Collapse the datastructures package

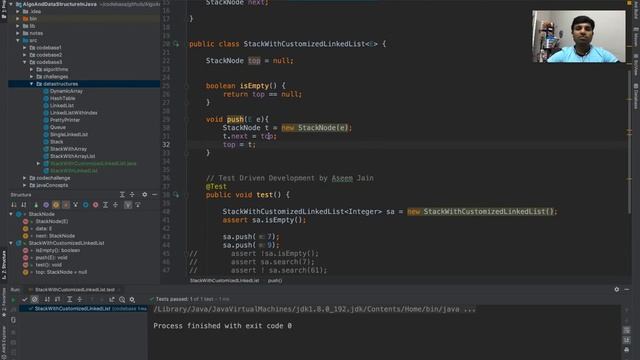coord(31,84)
